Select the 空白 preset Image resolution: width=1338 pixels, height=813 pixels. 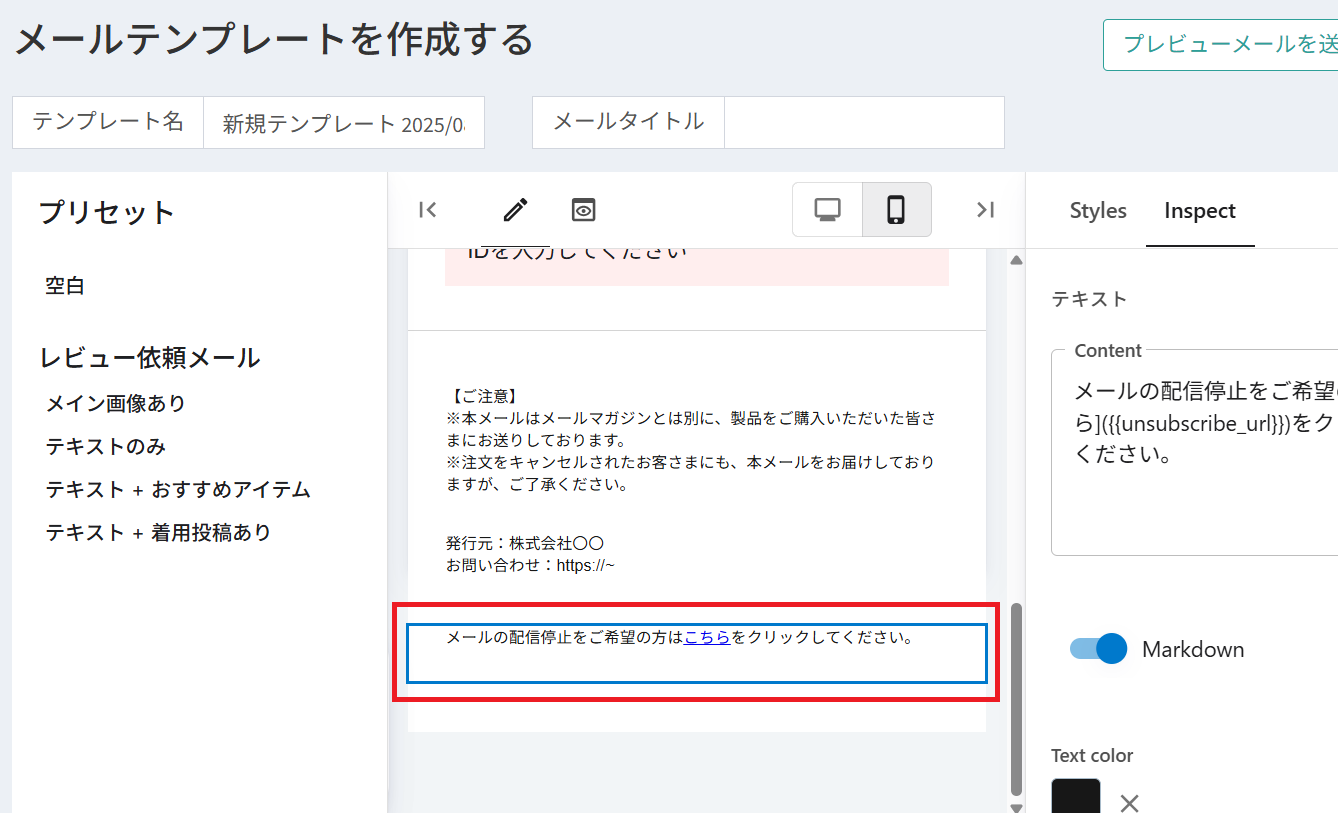pos(65,286)
